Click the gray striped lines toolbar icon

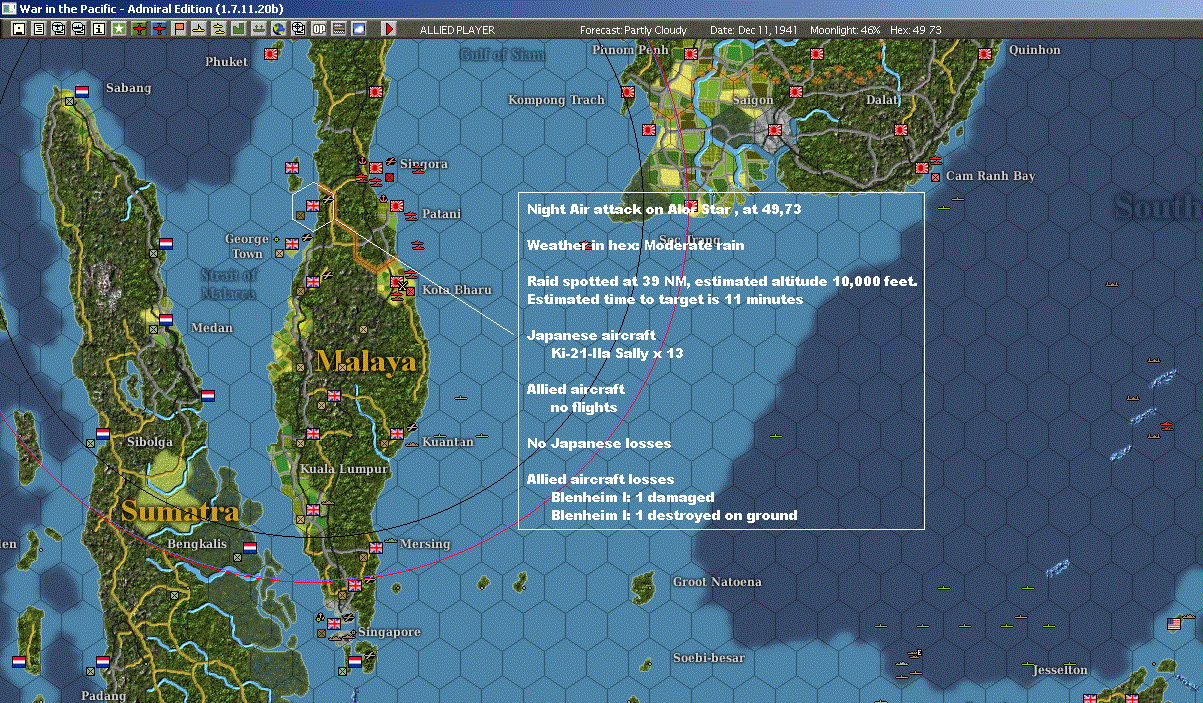(x=339, y=29)
